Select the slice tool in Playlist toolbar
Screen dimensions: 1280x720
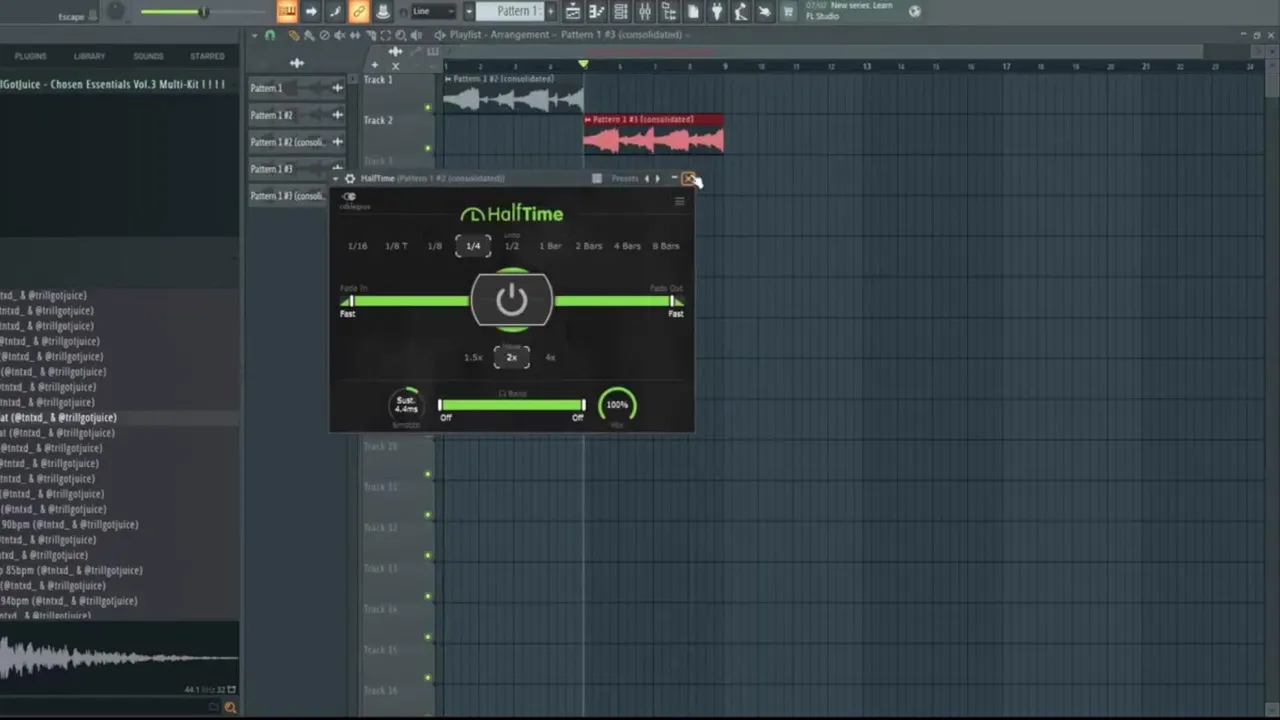click(x=370, y=35)
